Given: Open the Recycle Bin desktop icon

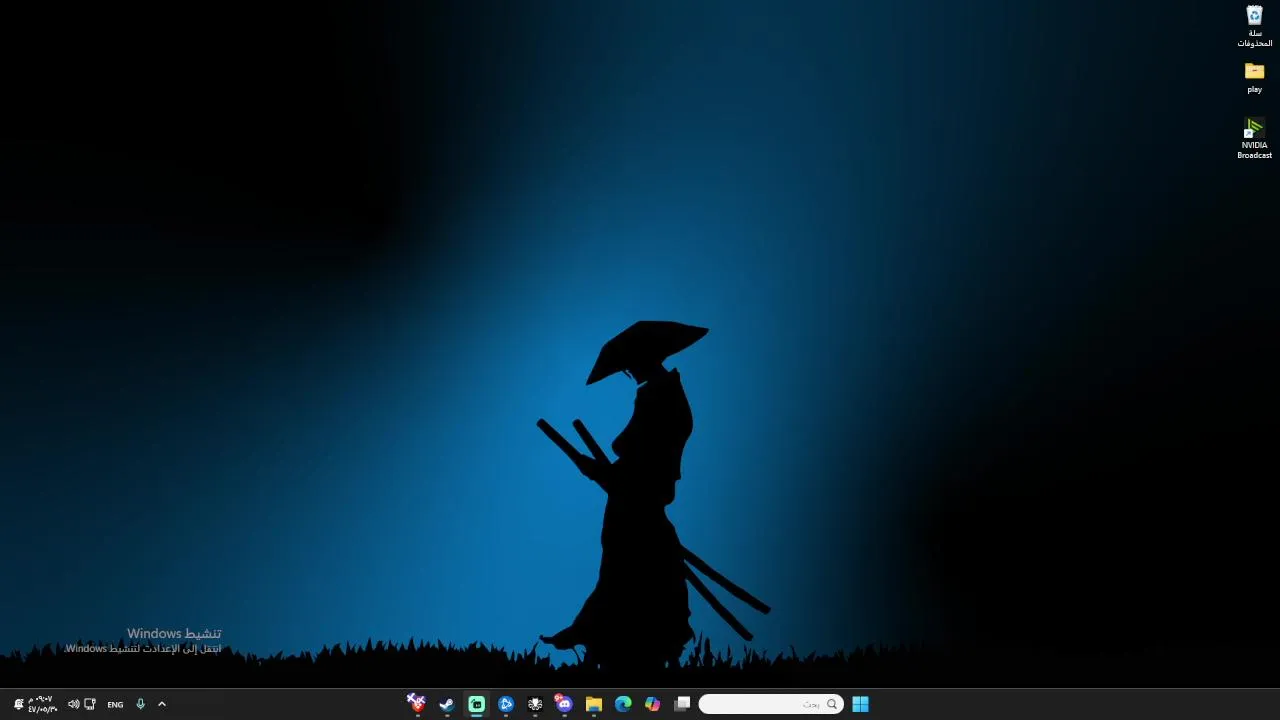Looking at the screenshot, I should pos(1254,26).
